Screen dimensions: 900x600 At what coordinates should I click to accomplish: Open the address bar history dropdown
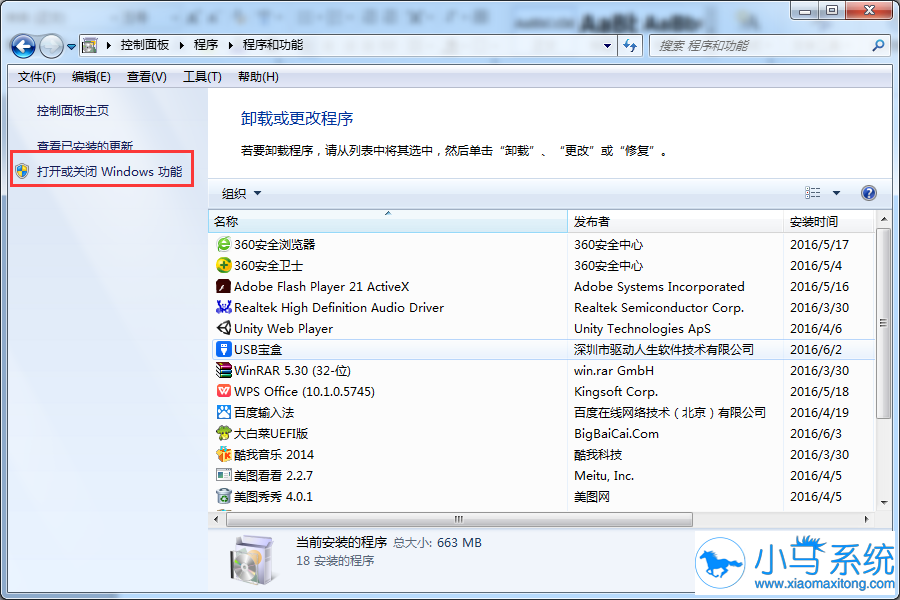[x=607, y=45]
